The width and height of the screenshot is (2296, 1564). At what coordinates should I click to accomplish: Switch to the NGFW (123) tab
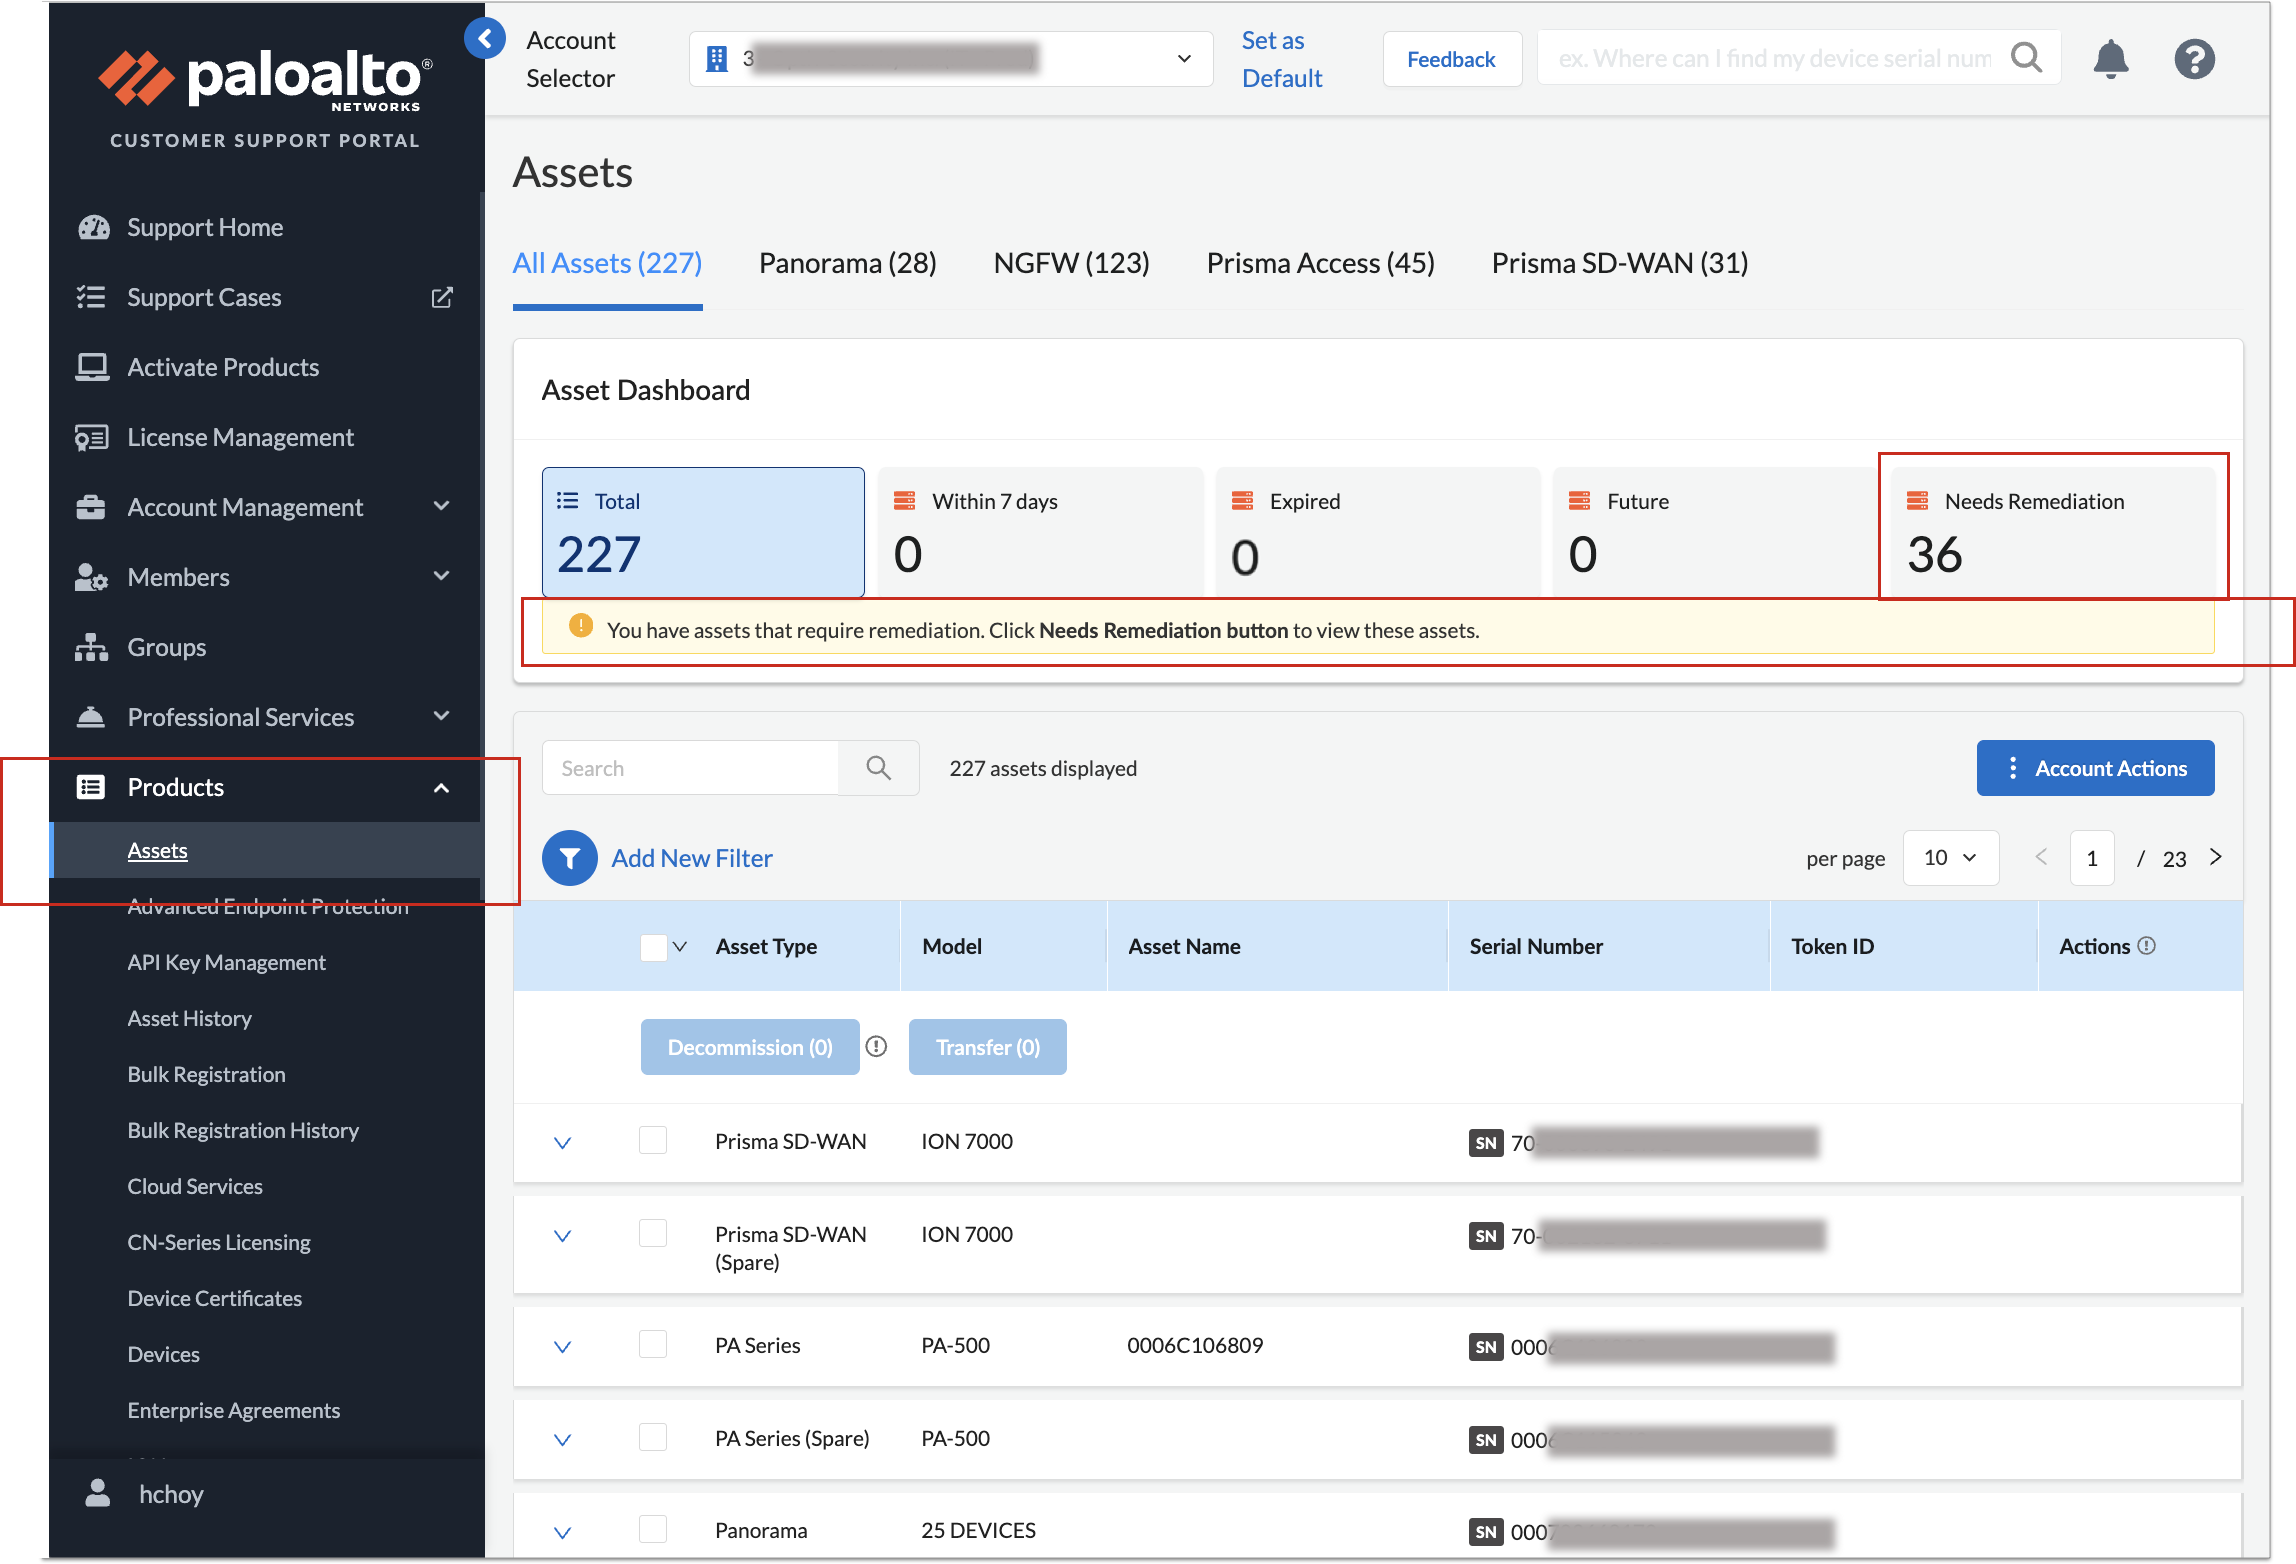point(1071,263)
